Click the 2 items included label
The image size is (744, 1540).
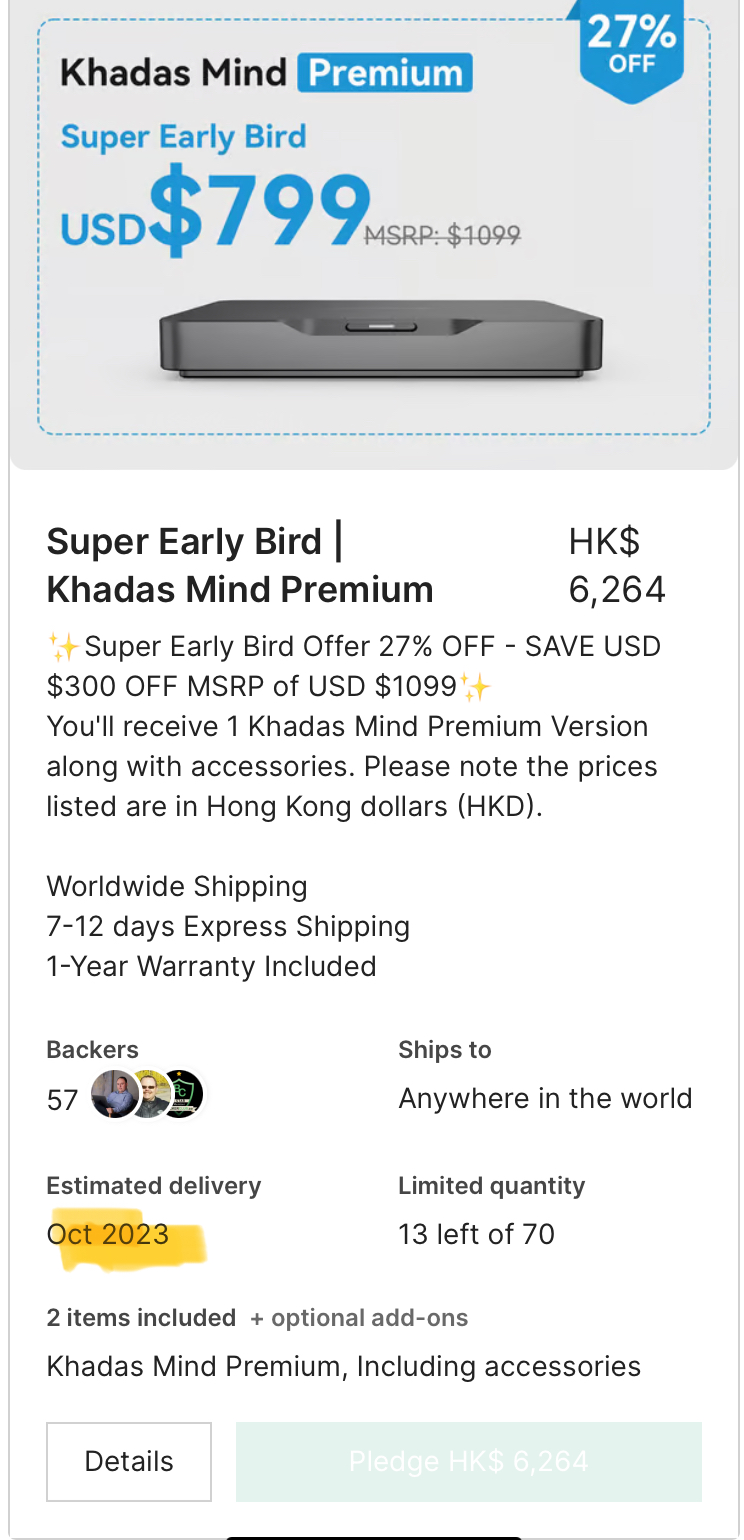[x=141, y=1318]
